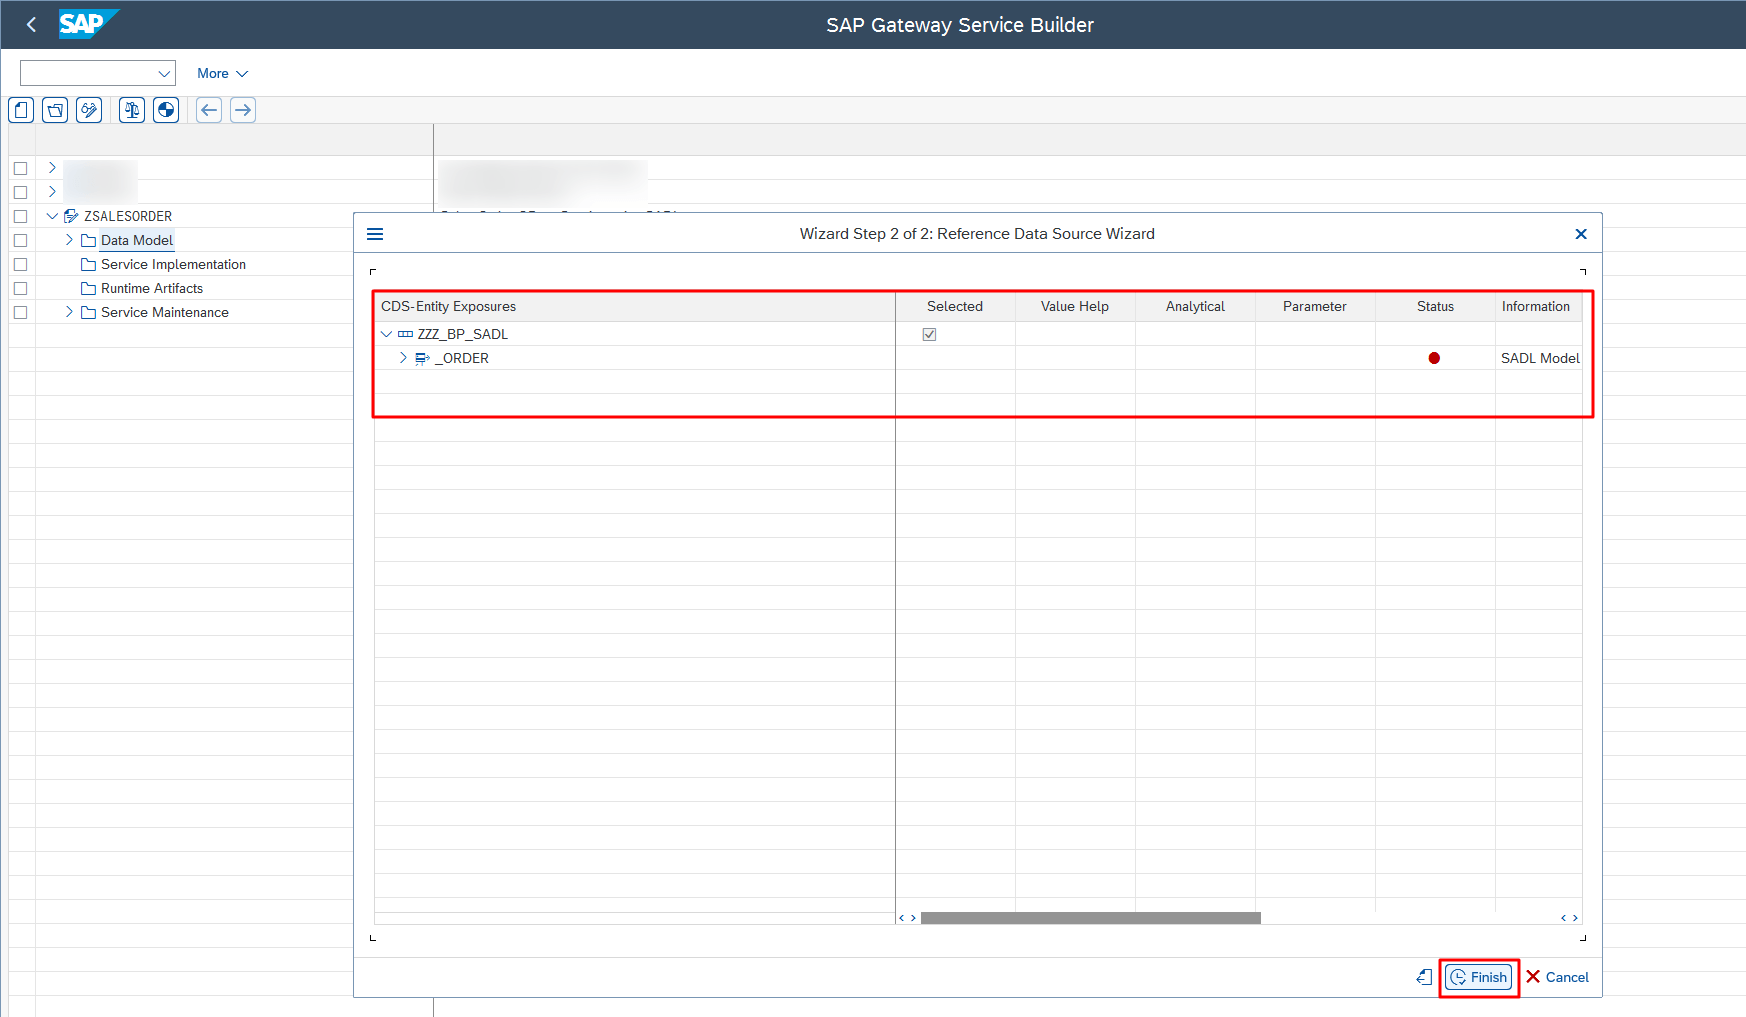The height and width of the screenshot is (1017, 1746).
Task: Select the Runtime Artifacts tree item
Action: click(x=152, y=288)
